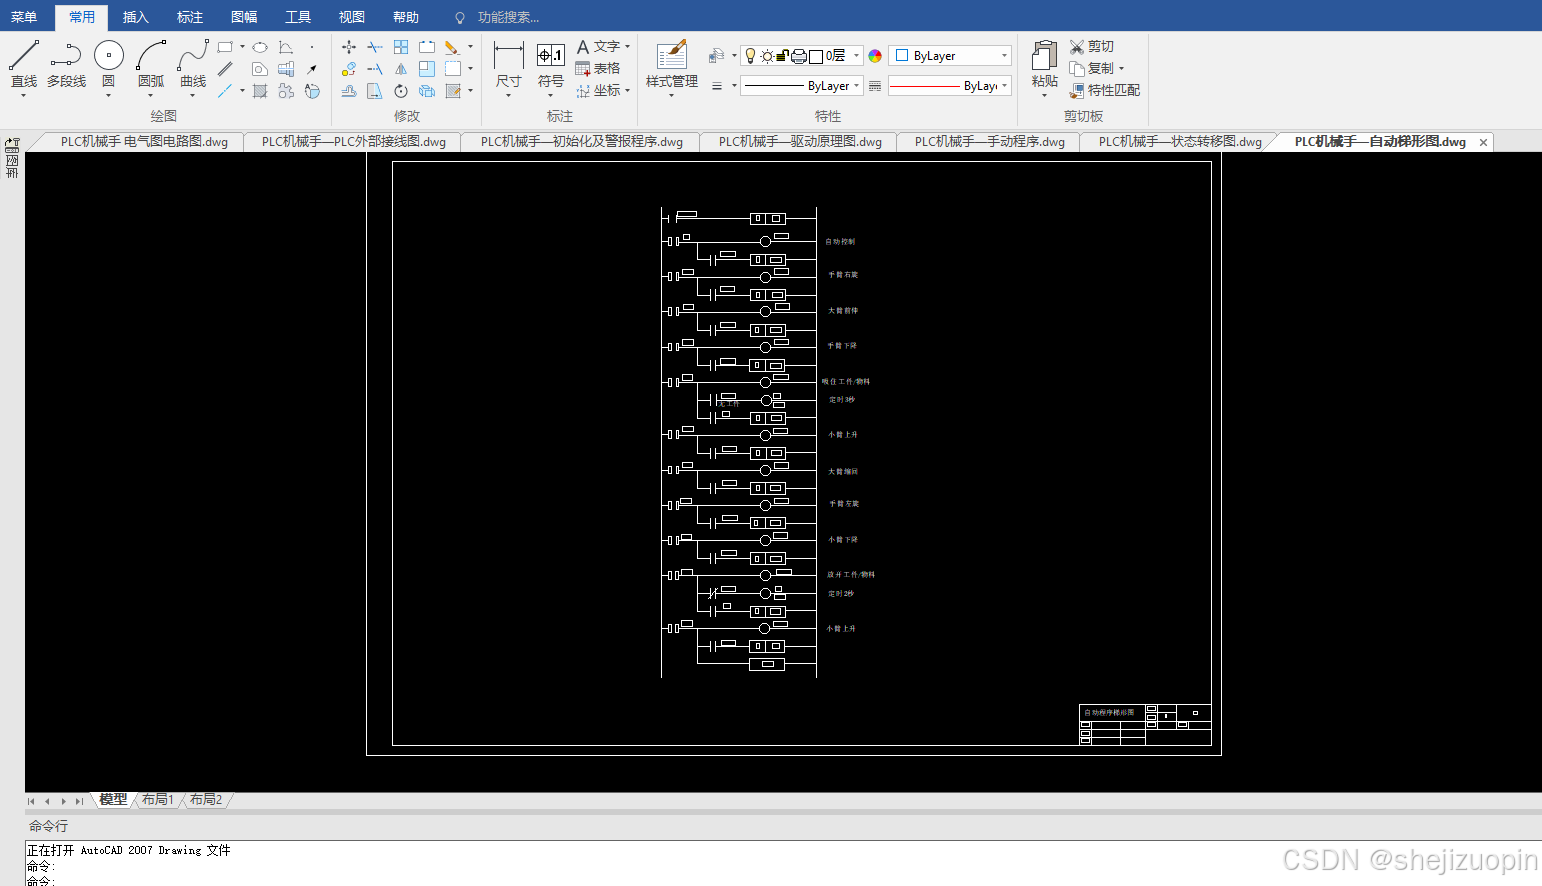Expand the Copy (复制) dropdown arrow

tap(1122, 69)
